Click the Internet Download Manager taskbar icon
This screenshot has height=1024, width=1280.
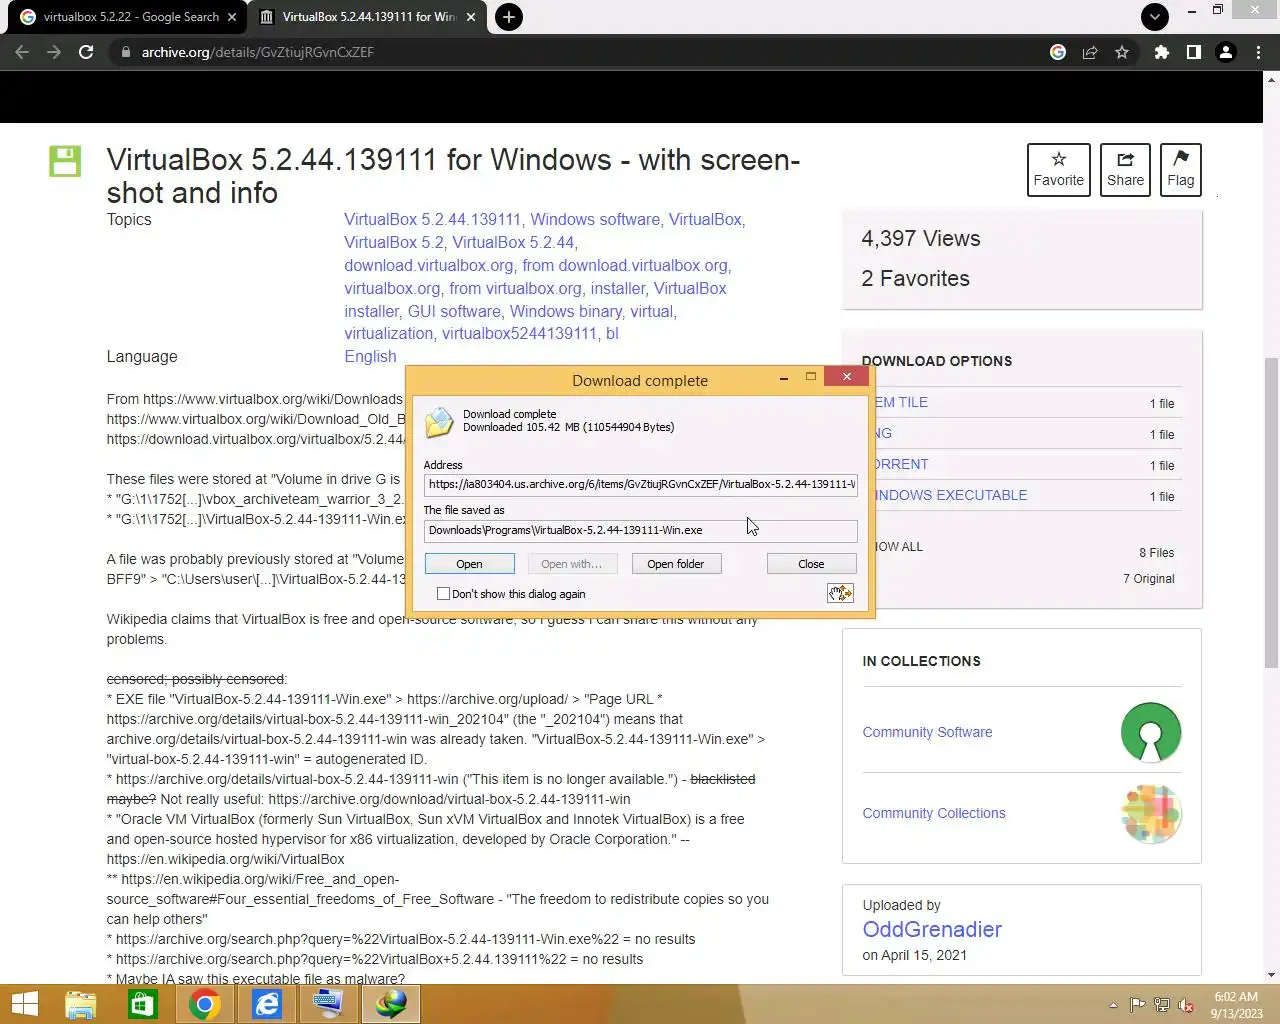pos(390,1004)
